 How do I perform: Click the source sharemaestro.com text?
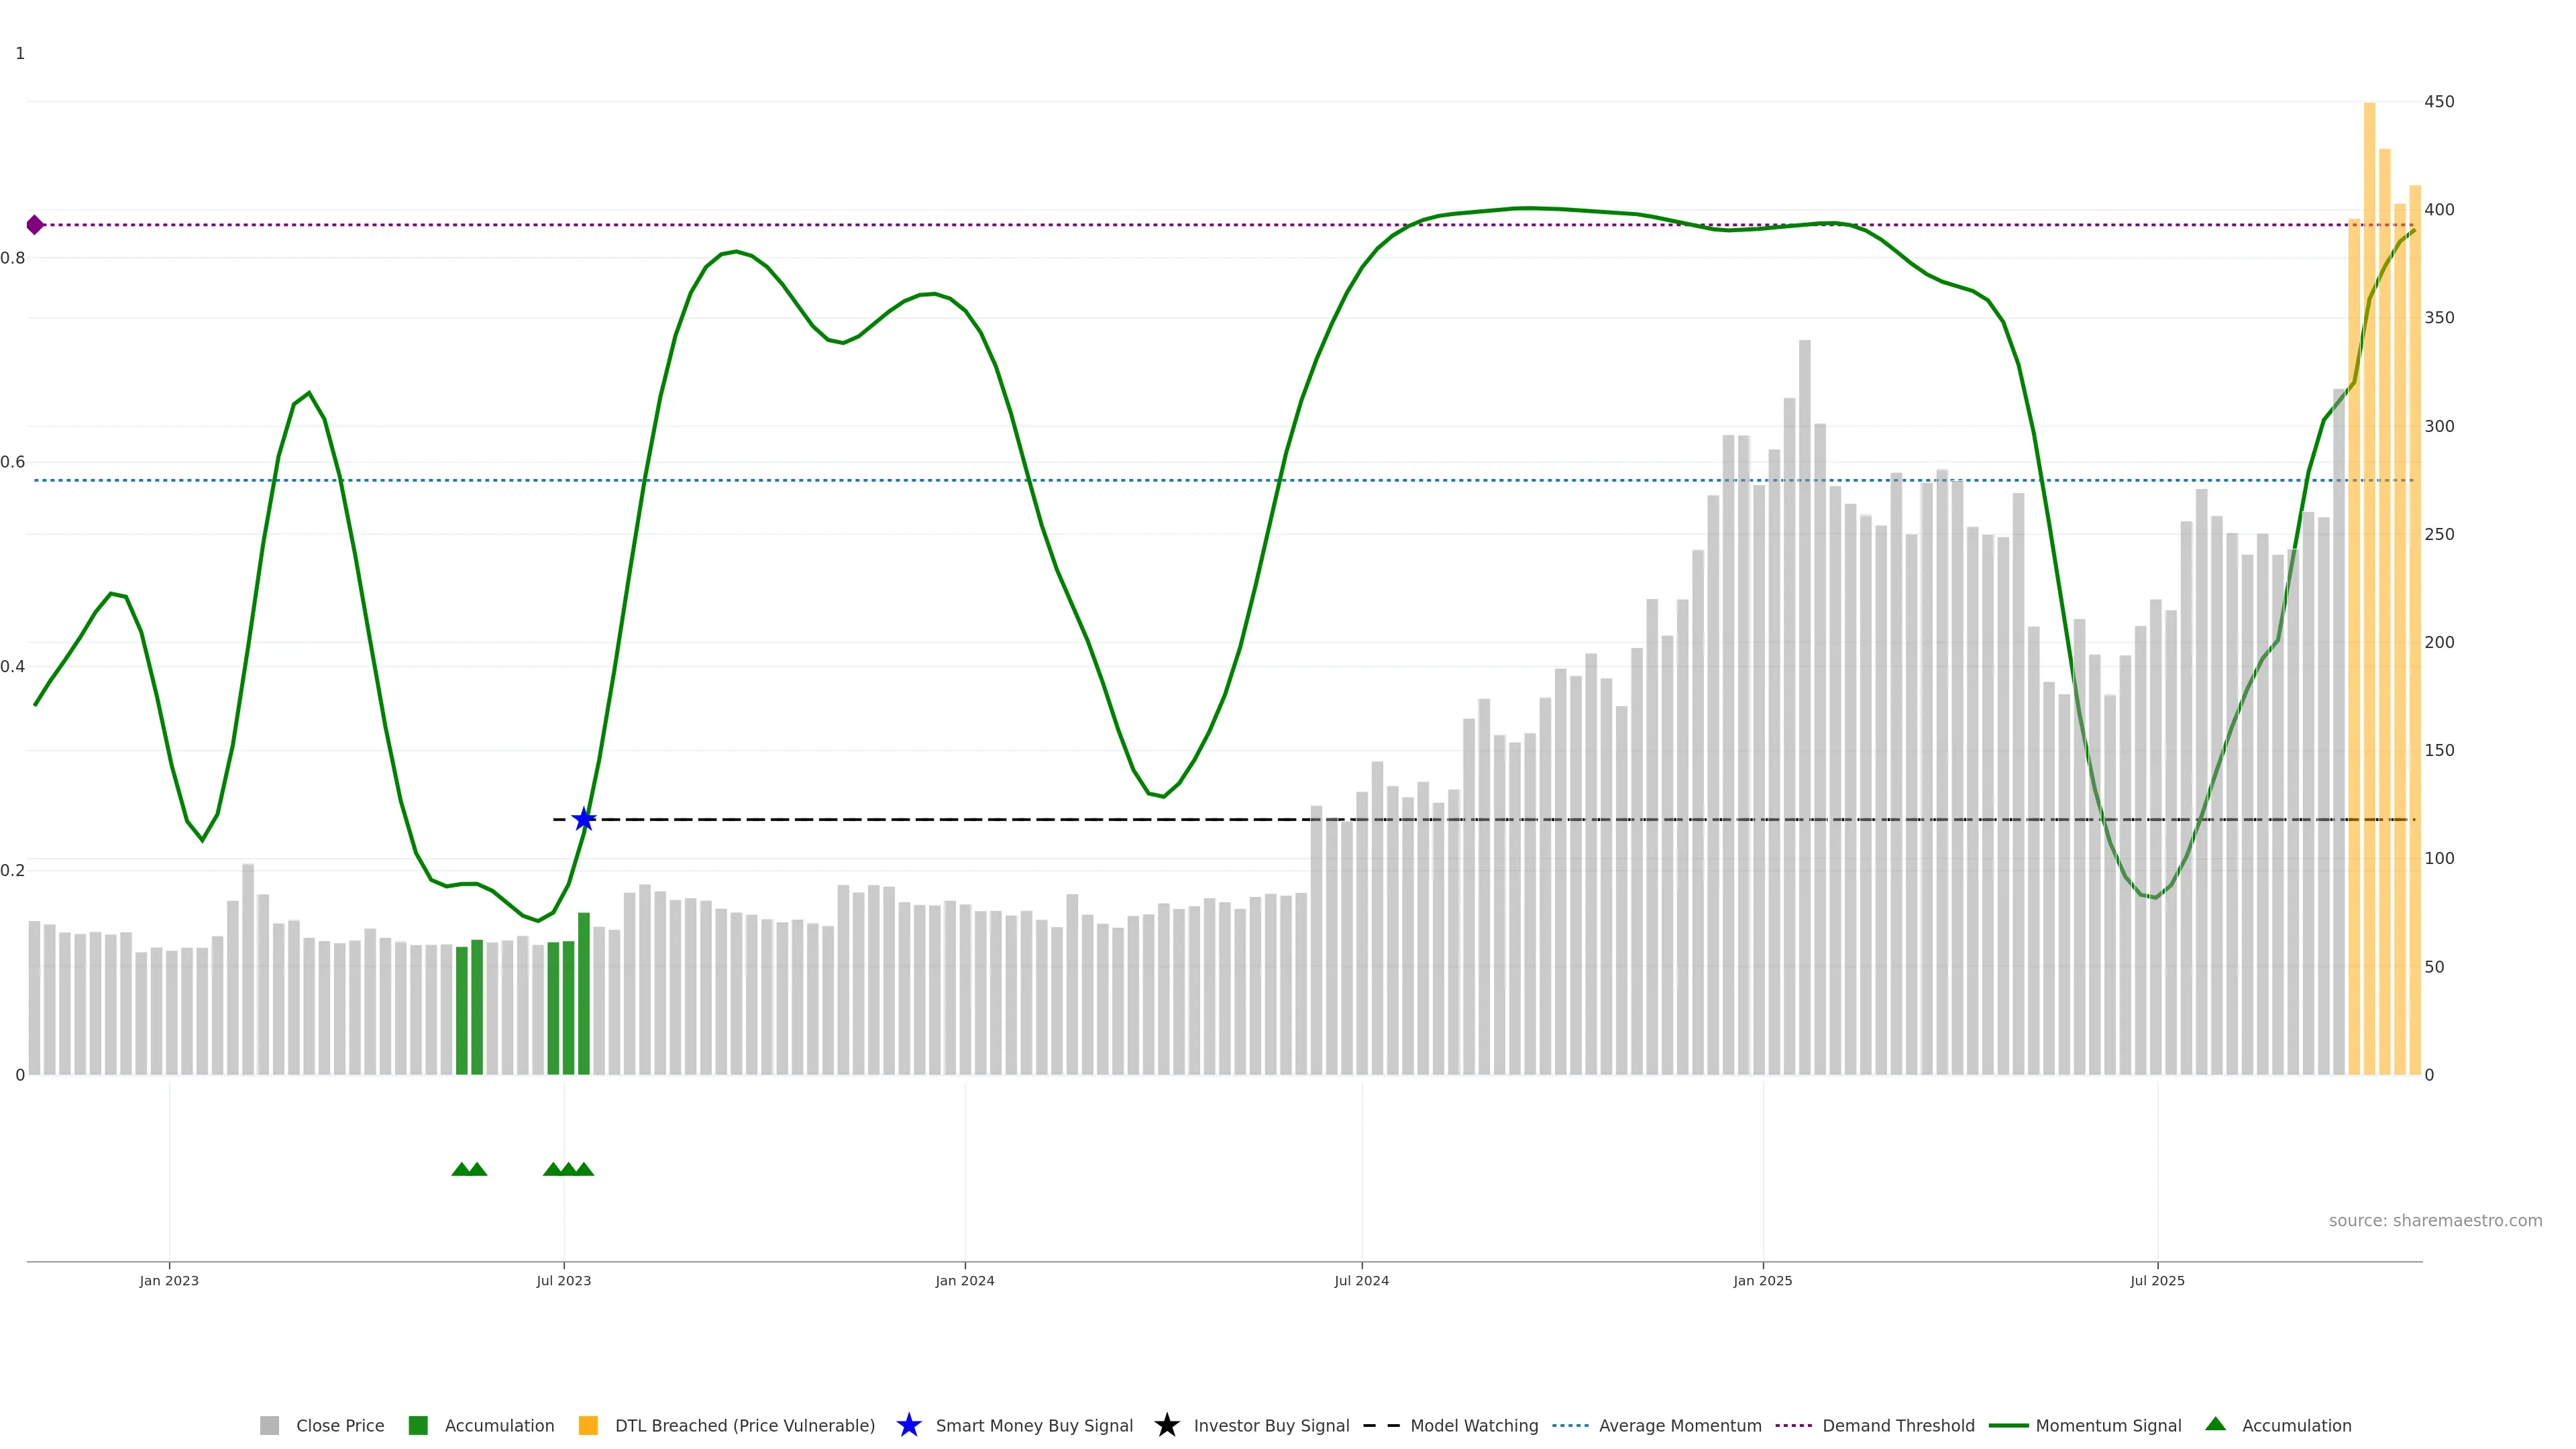point(2435,1220)
